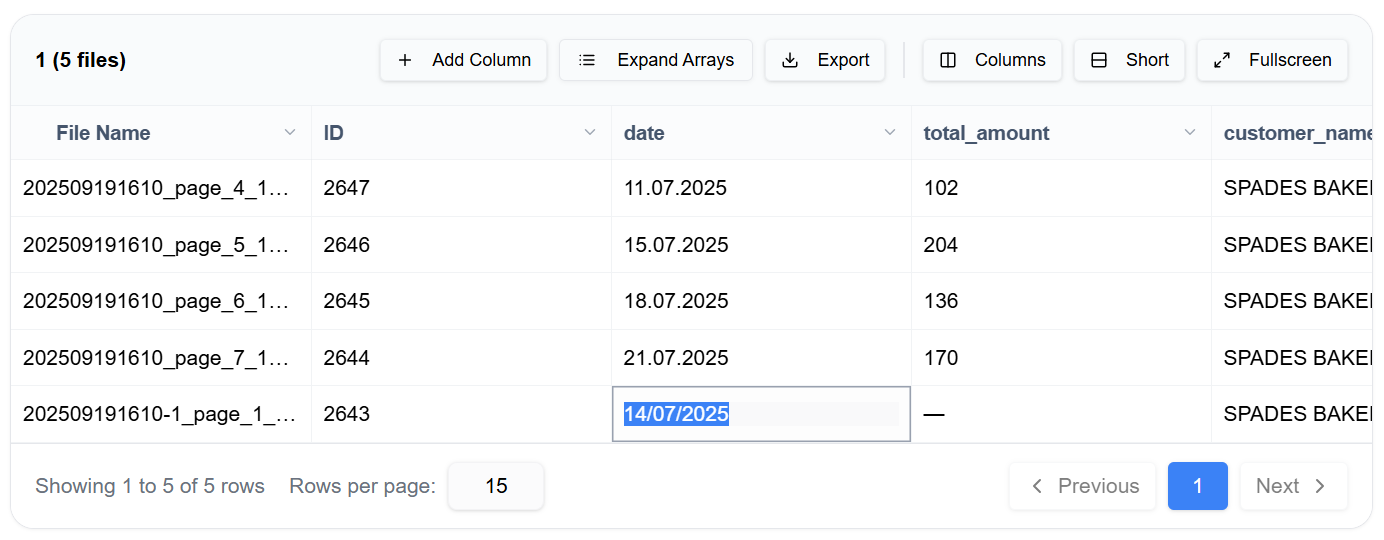The width and height of the screenshot is (1384, 540).
Task: Click the Previous page chevron icon
Action: (x=1037, y=486)
